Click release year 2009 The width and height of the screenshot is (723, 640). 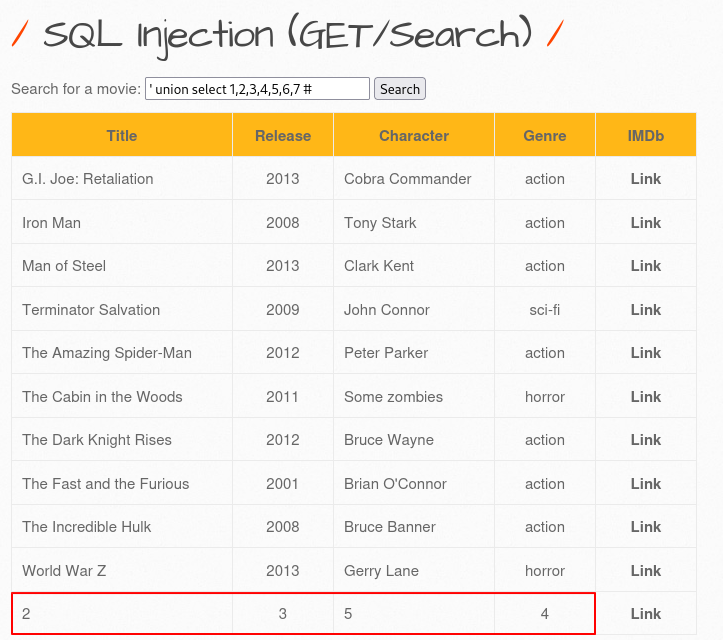click(283, 310)
